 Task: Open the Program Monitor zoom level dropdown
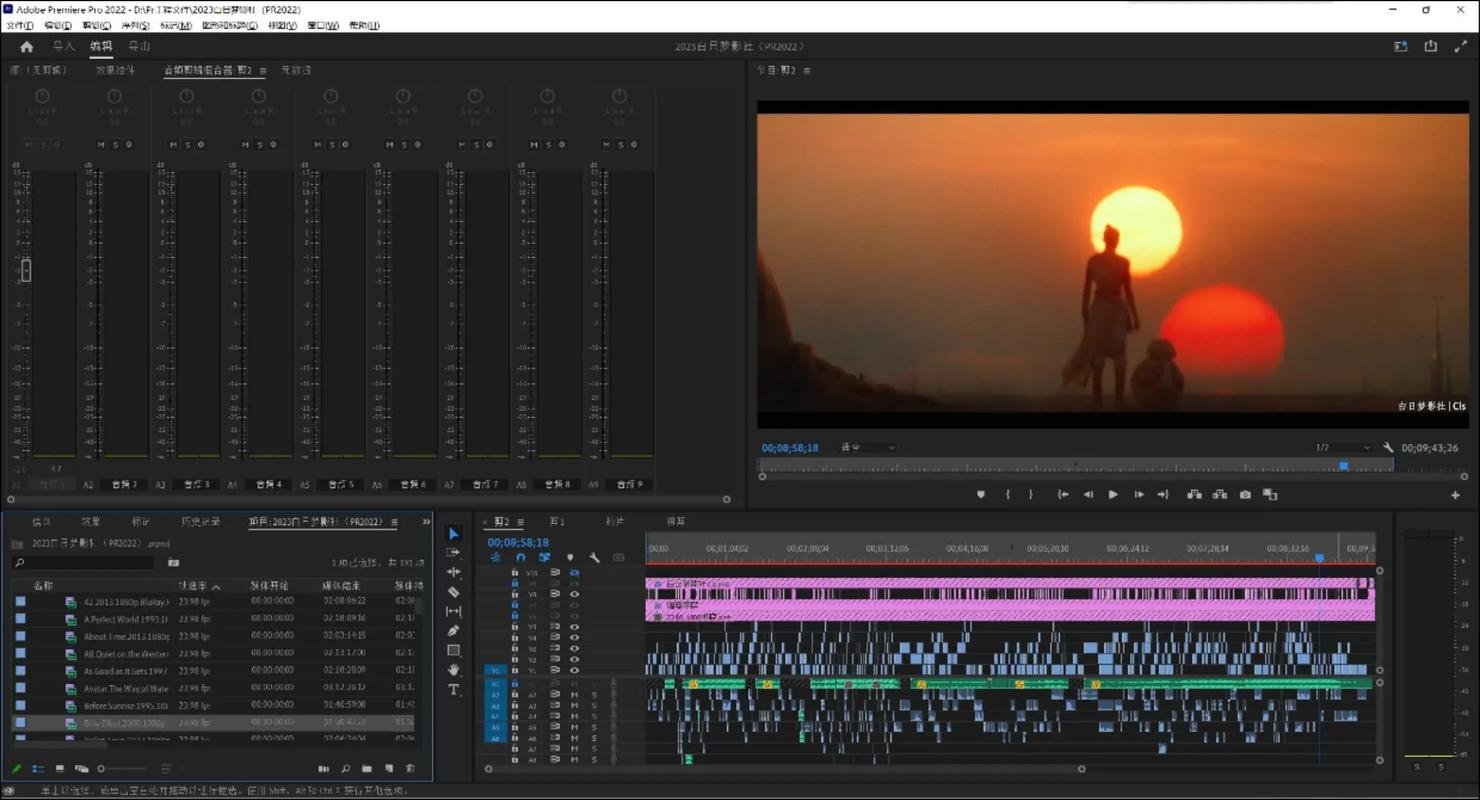(x=867, y=448)
